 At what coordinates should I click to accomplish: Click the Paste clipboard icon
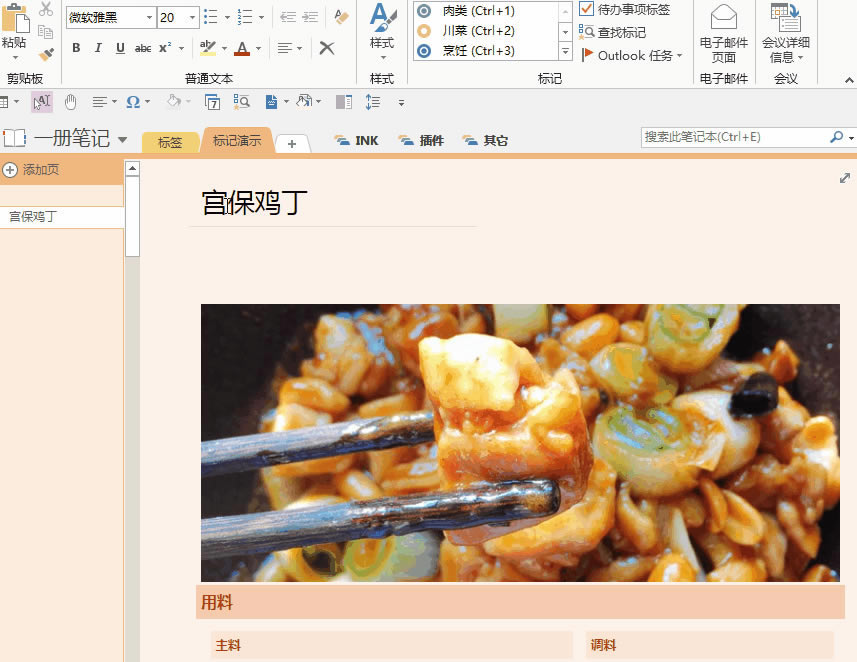pos(15,19)
